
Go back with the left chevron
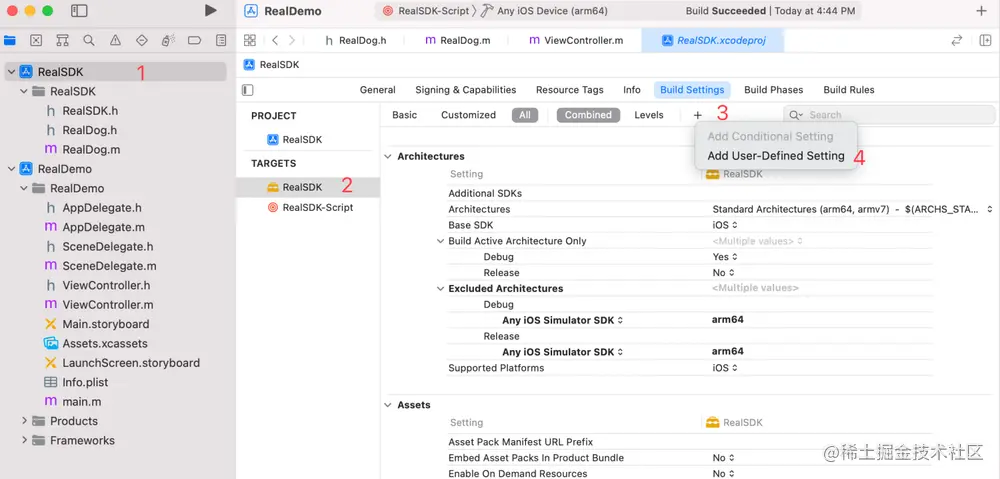pos(275,40)
